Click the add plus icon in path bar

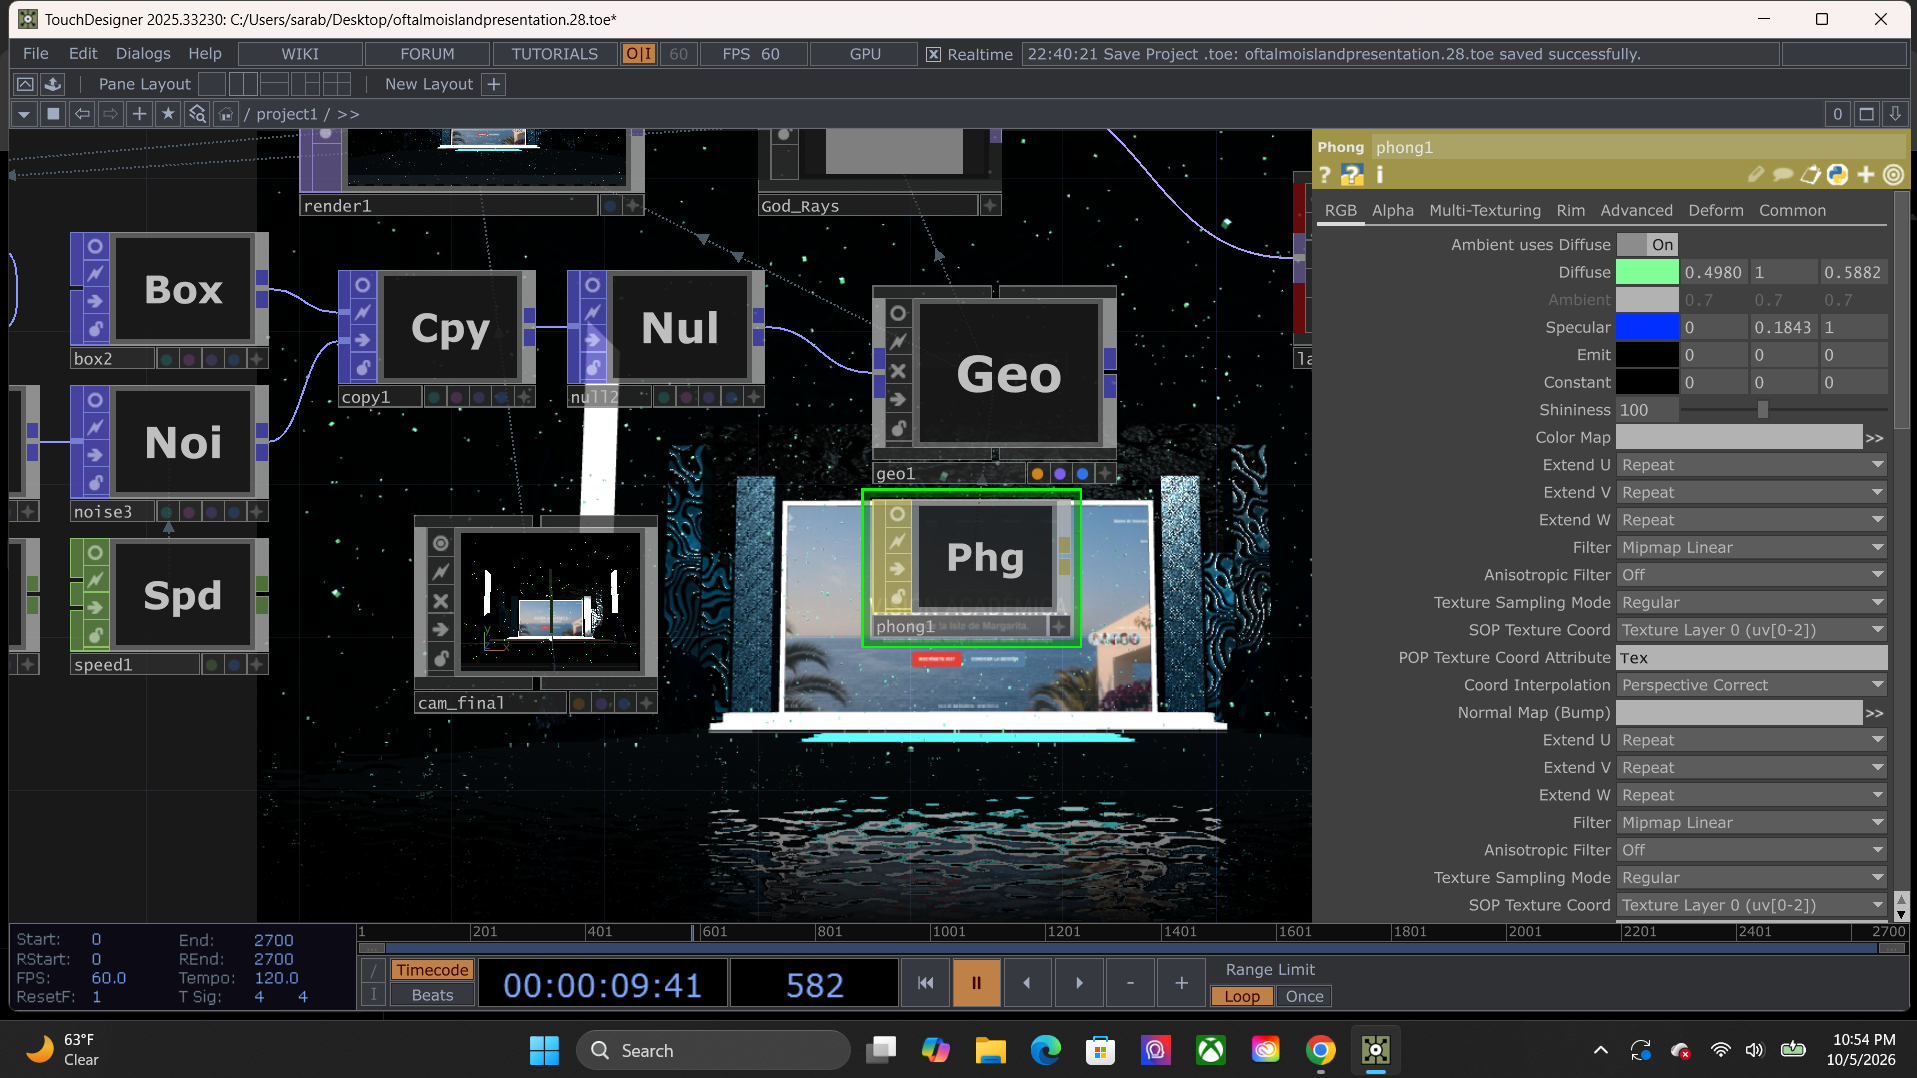pos(139,114)
